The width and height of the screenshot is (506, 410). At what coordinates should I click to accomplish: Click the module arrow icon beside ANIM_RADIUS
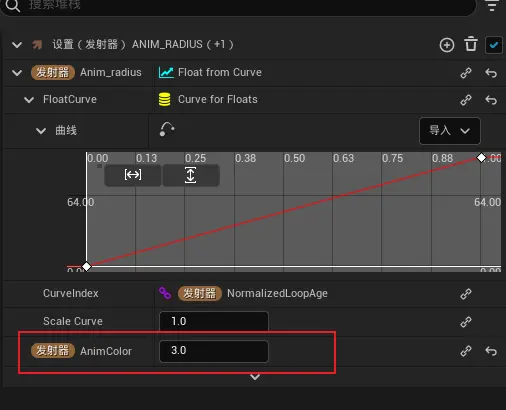[x=37, y=44]
